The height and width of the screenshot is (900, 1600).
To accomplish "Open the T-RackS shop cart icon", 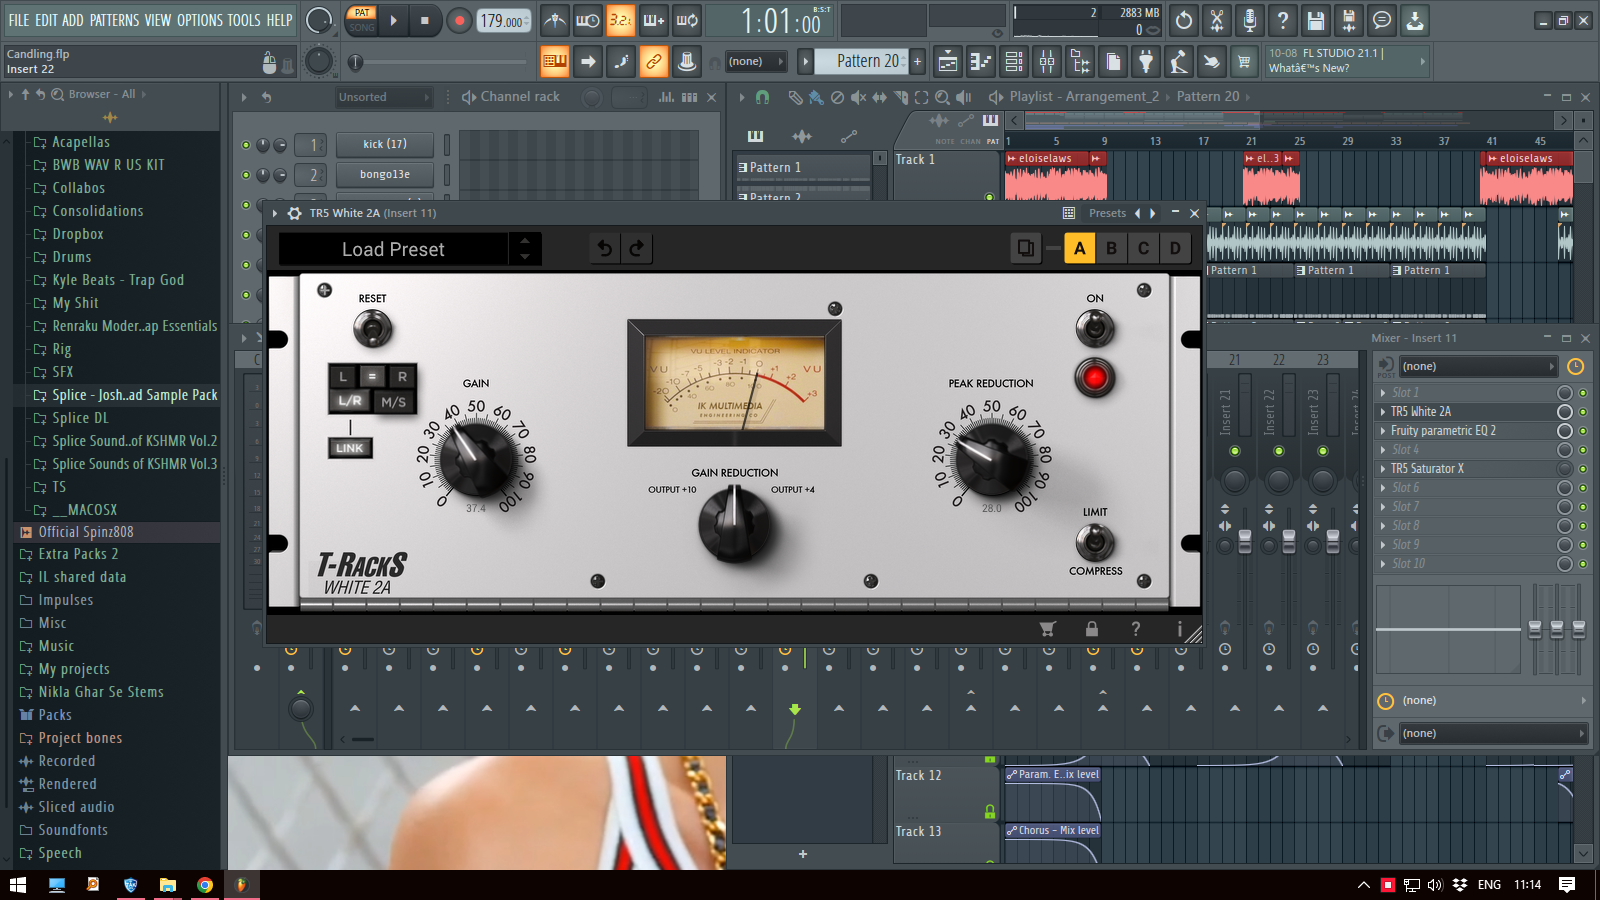I will pos(1047,629).
